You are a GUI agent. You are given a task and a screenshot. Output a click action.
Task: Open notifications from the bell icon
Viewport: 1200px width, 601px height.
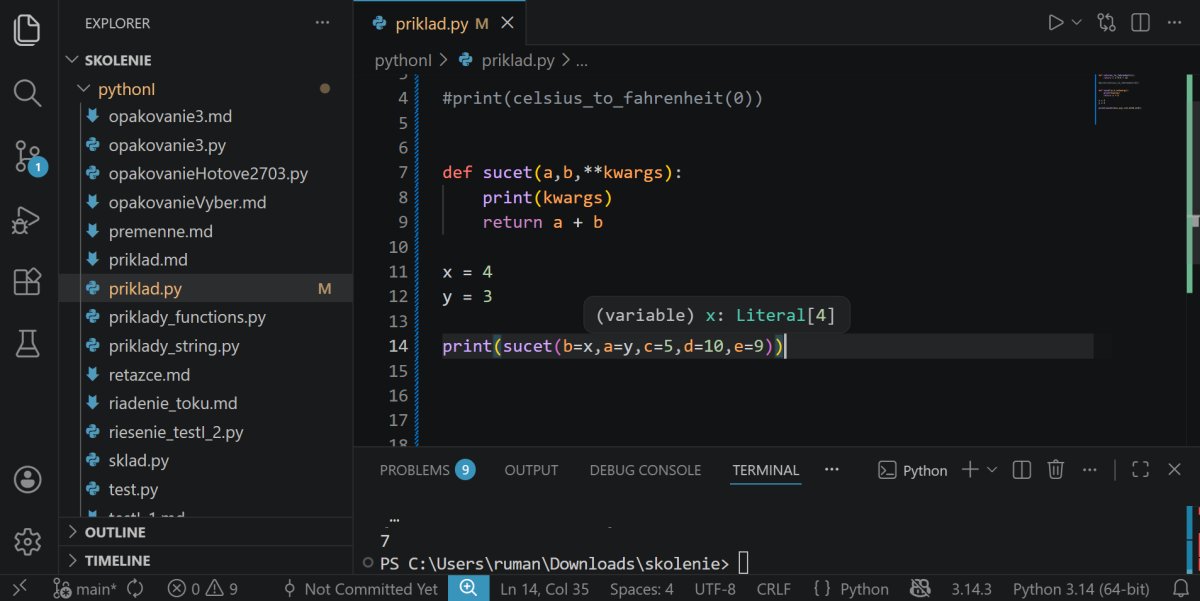[1180, 589]
